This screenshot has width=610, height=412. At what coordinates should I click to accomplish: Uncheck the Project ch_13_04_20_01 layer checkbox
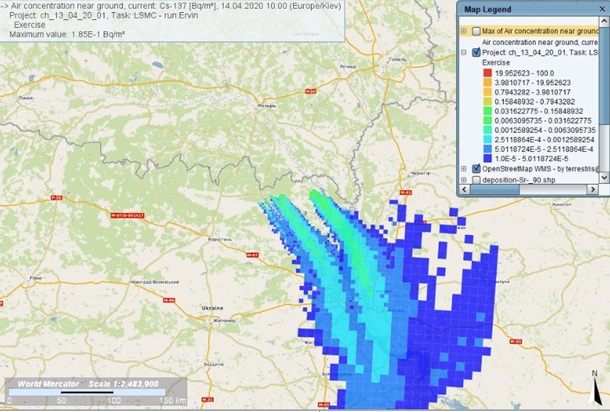(476, 53)
